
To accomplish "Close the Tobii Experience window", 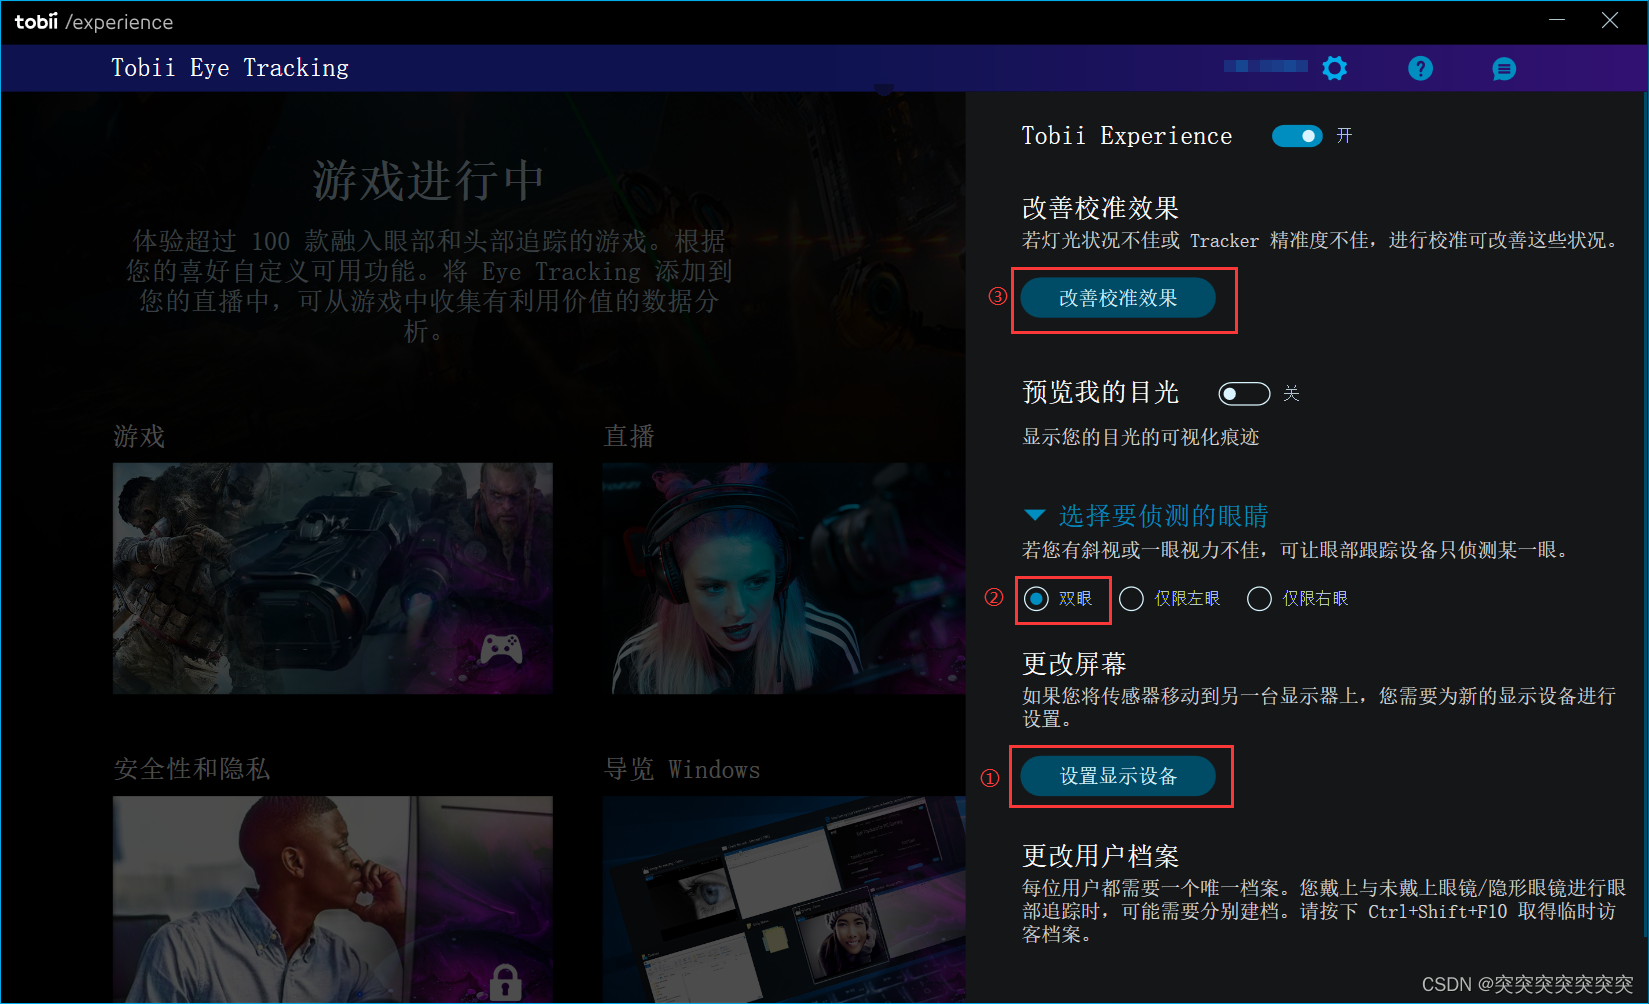I will click(x=1610, y=20).
